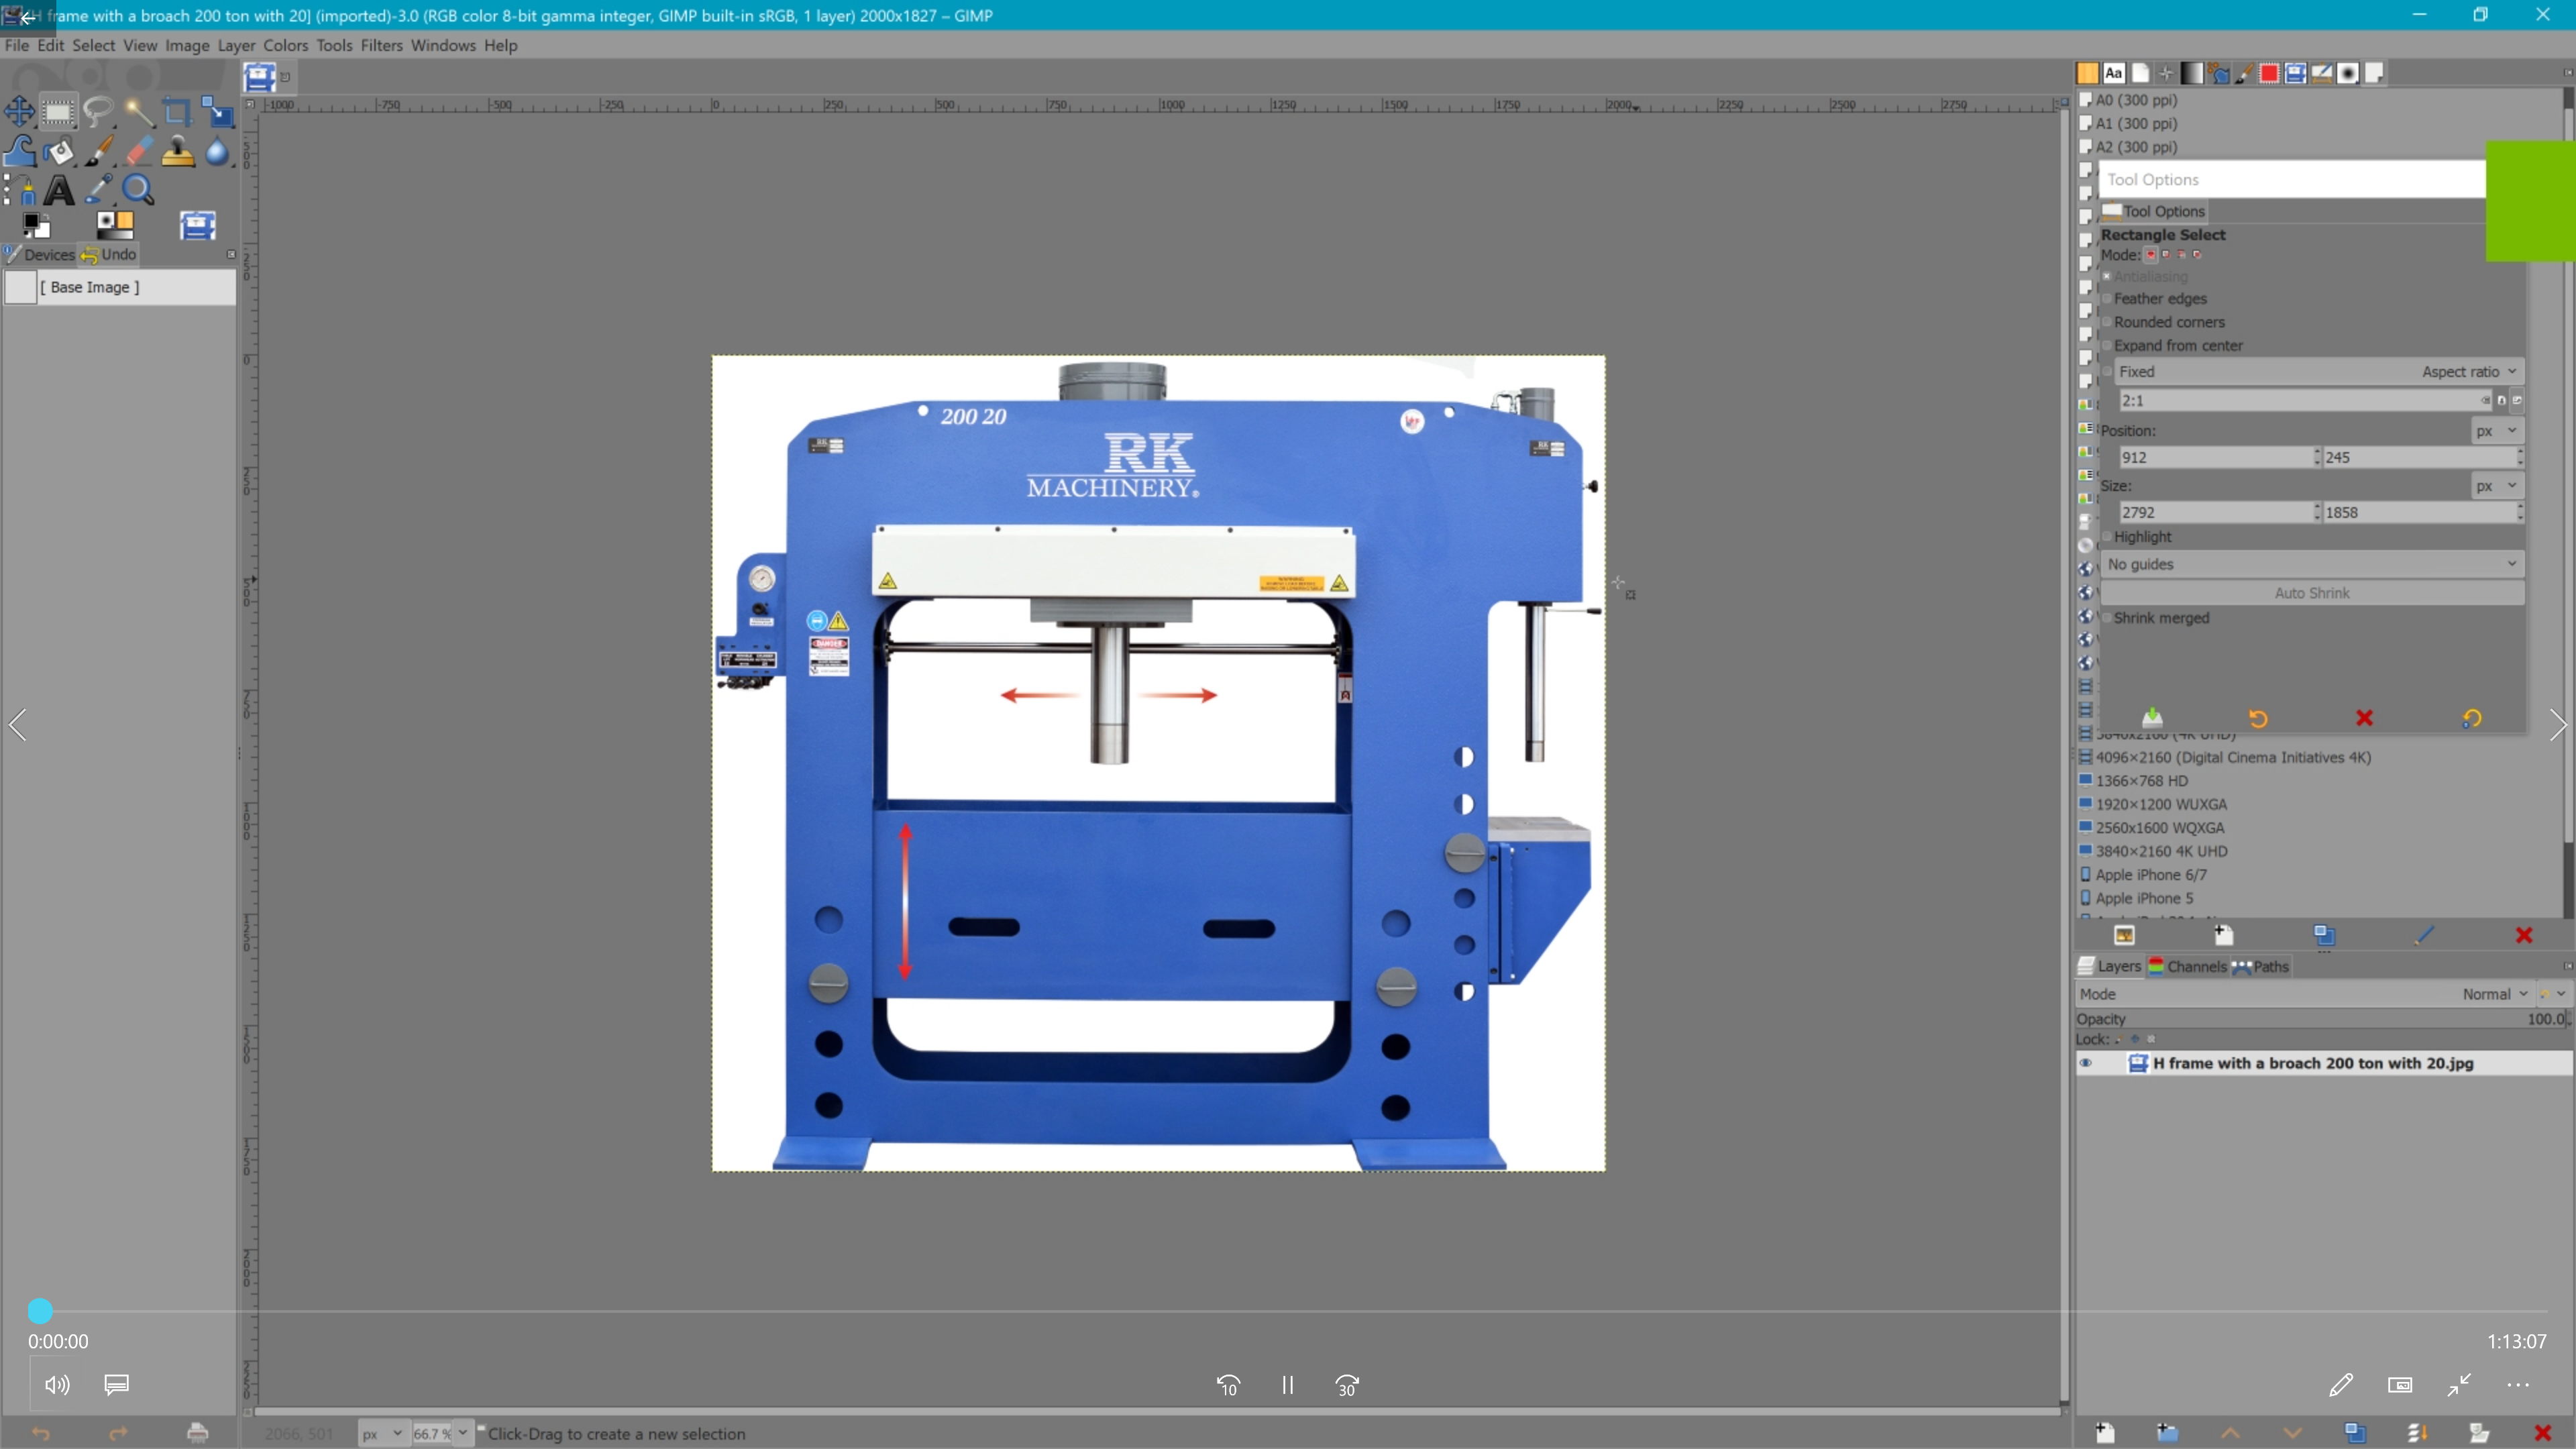This screenshot has width=2576, height=1449.
Task: Select the Free Select lasso tool
Action: tap(98, 111)
